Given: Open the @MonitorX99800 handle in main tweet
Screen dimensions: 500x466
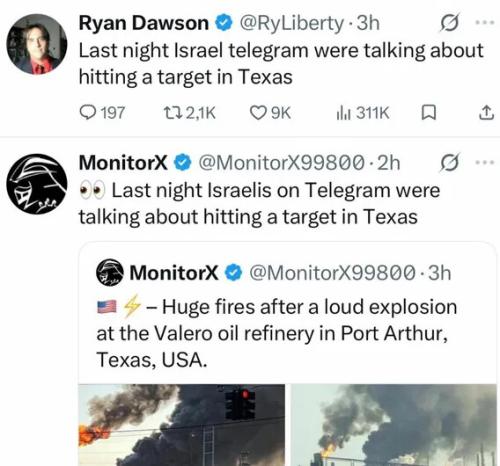Looking at the screenshot, I should 281,163.
